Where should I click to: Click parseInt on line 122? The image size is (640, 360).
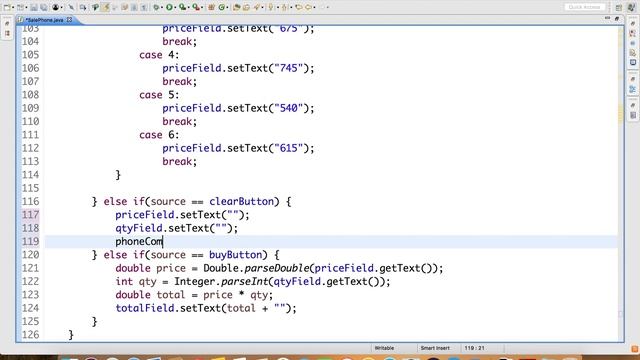[x=244, y=282]
